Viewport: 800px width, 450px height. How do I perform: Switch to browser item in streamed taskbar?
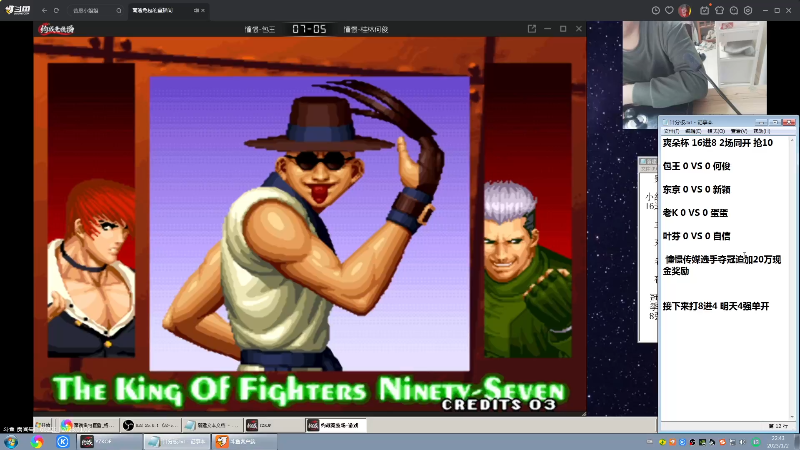tap(88, 425)
